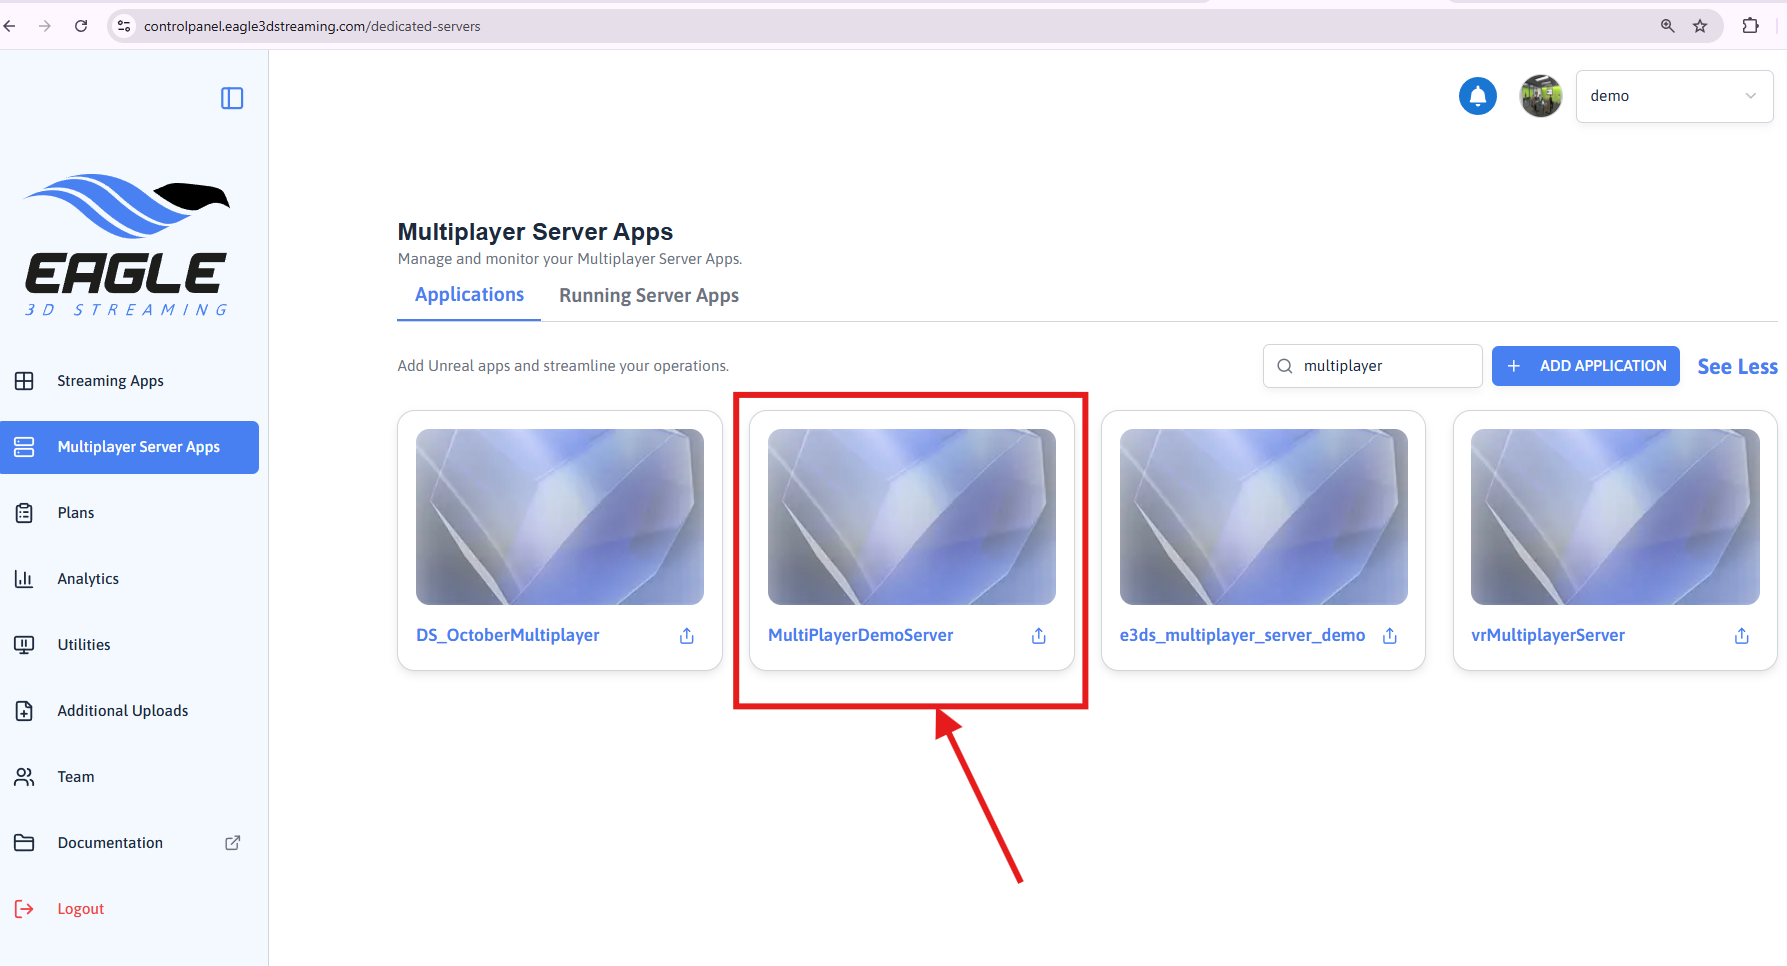1787x966 pixels.
Task: Share the DS_OctoberMultiplayer app via upload icon
Action: pyautogui.click(x=687, y=636)
